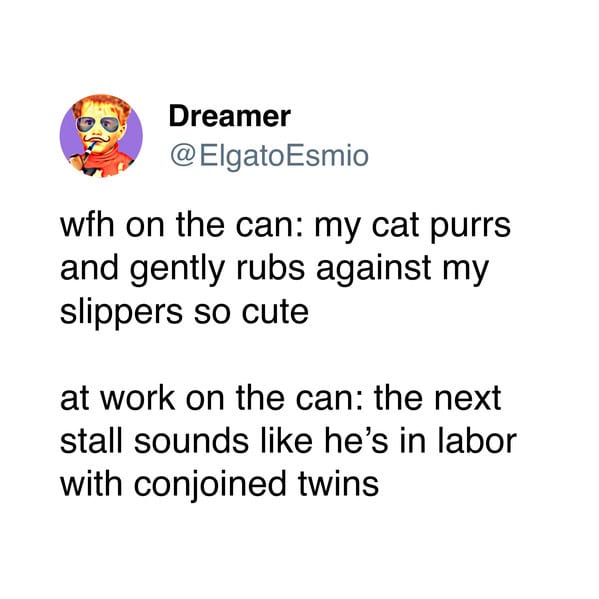Image resolution: width=599 pixels, height=599 pixels.
Task: Click the text 'slippers so cute'
Action: (x=184, y=312)
